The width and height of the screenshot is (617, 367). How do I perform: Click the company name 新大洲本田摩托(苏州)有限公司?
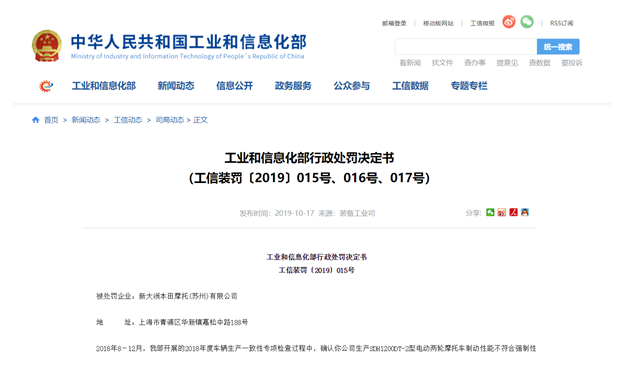pos(188,296)
